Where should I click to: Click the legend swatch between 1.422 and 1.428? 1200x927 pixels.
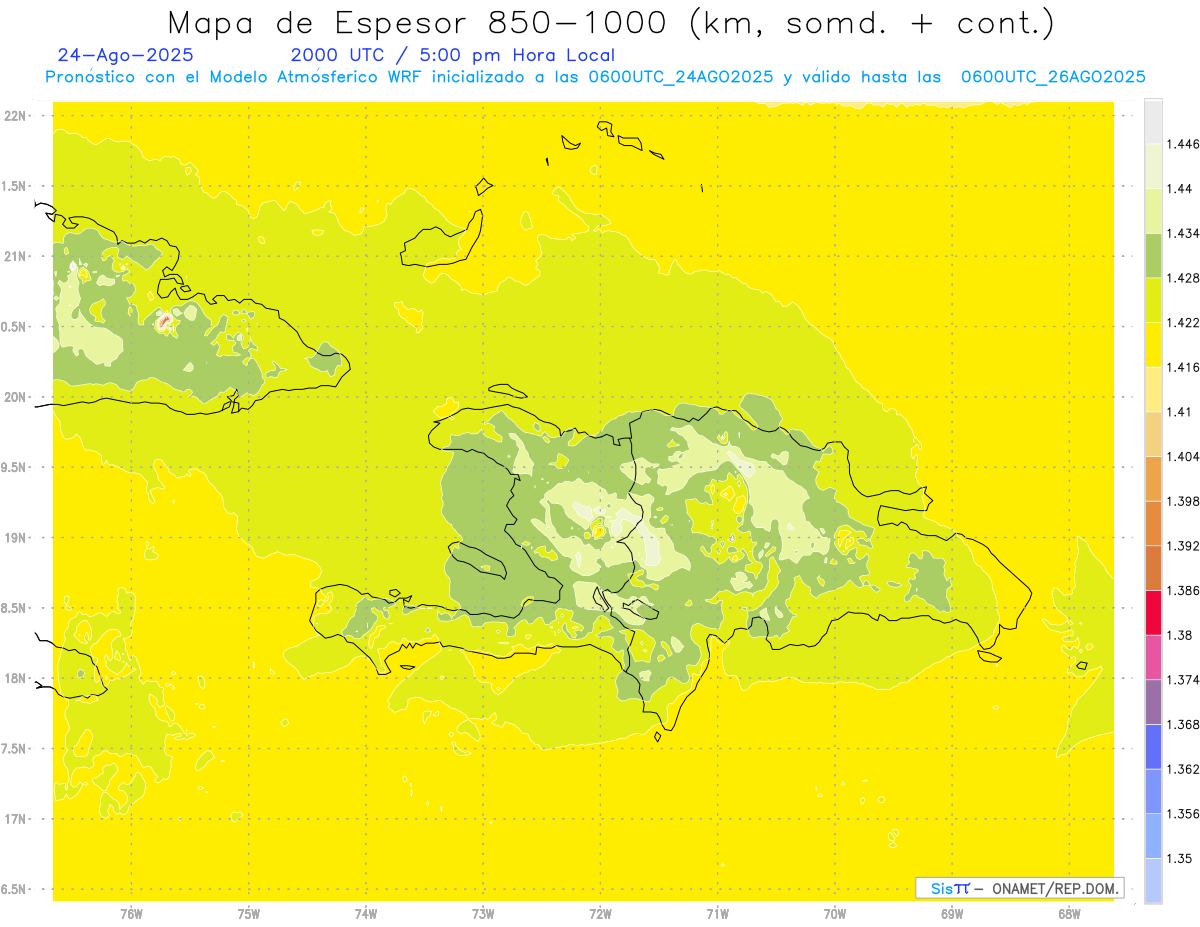coord(1153,300)
